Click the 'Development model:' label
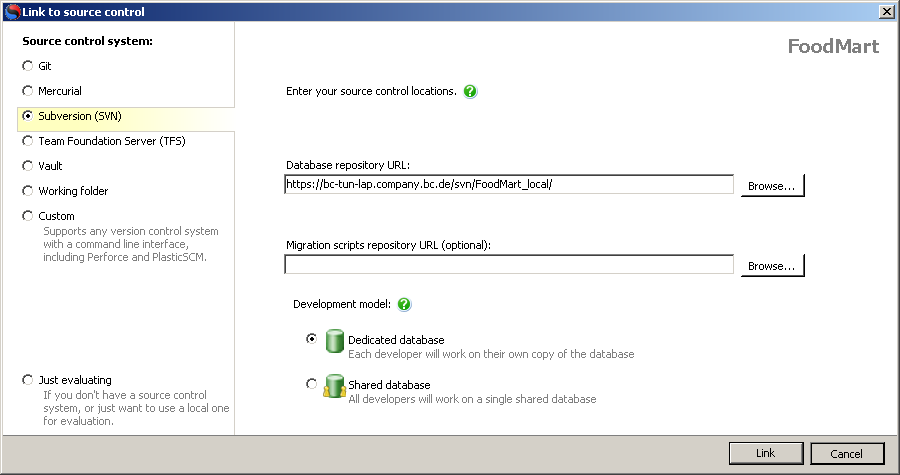Image resolution: width=900 pixels, height=475 pixels. tap(342, 304)
